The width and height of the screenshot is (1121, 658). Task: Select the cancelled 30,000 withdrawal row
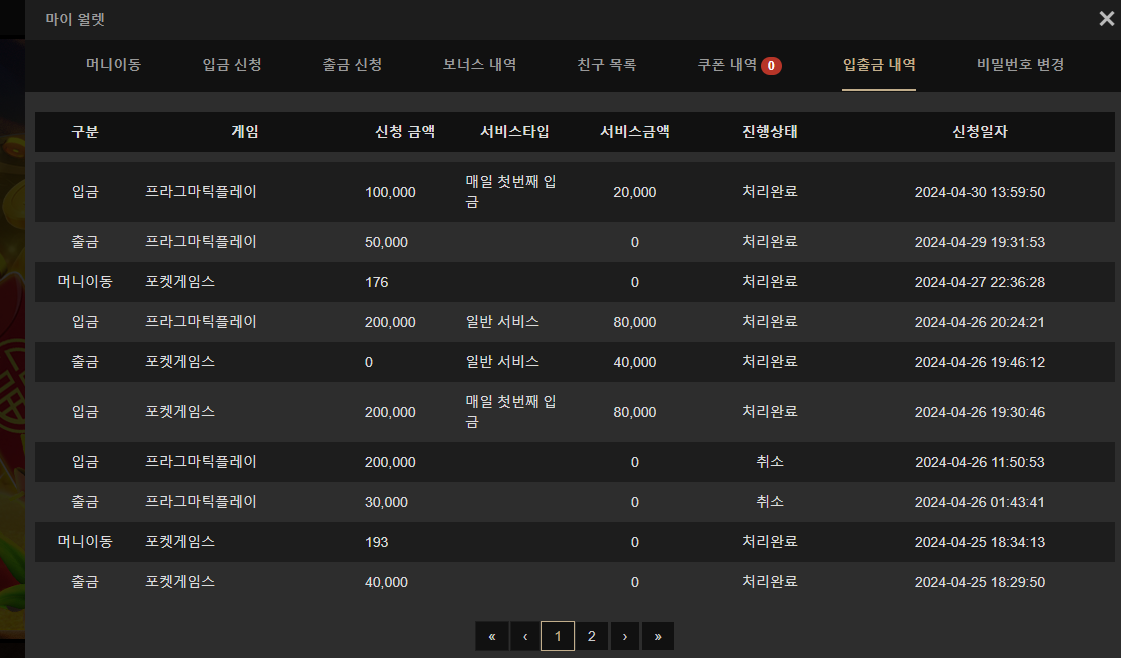click(575, 502)
